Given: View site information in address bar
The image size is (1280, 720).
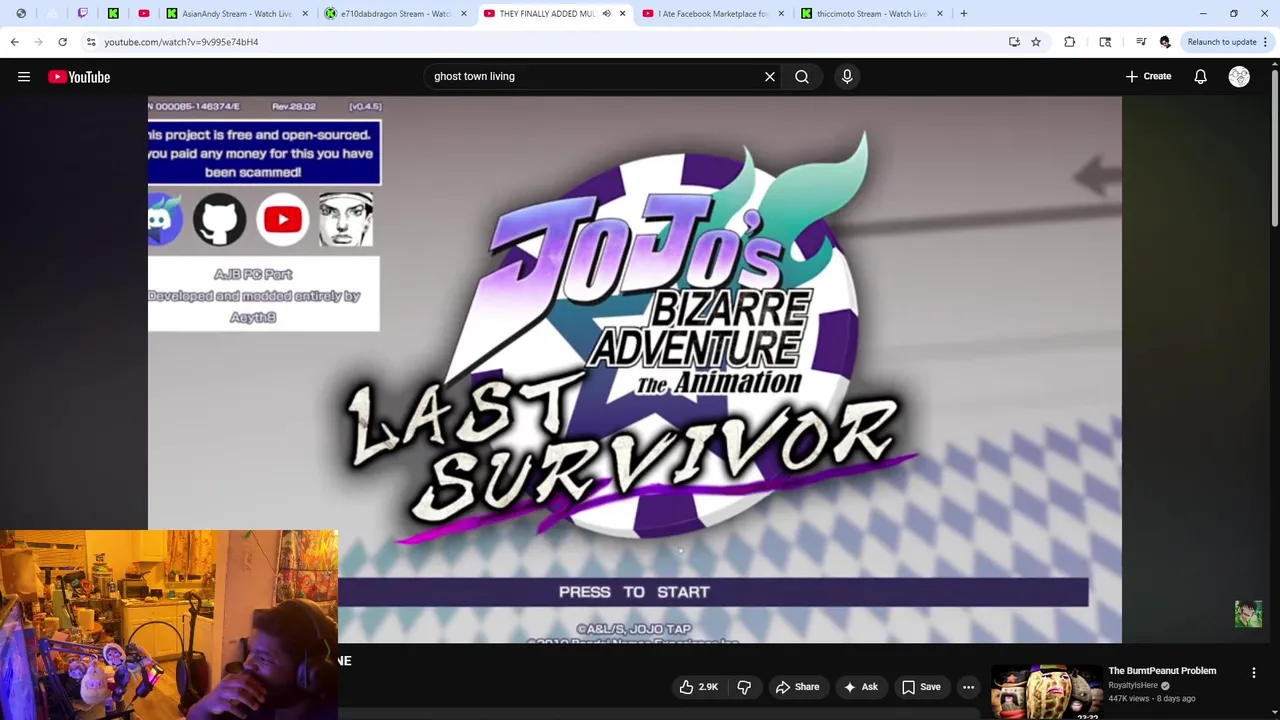Looking at the screenshot, I should coord(91,42).
